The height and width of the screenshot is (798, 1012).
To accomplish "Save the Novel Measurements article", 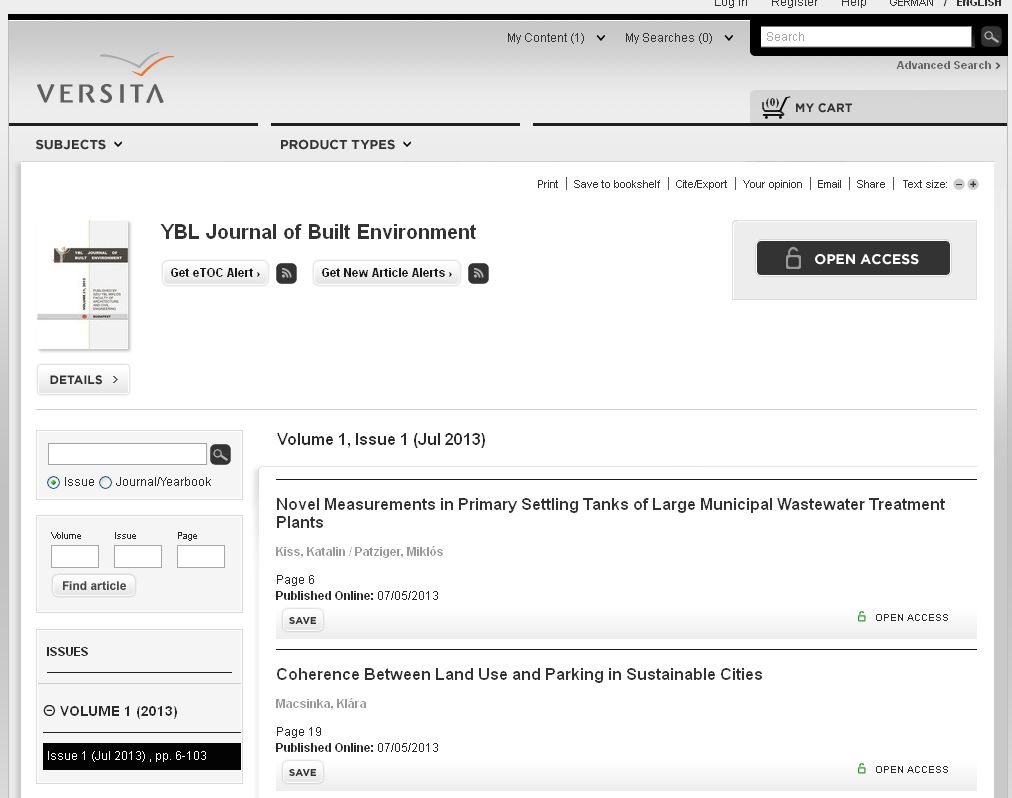I will 303,620.
